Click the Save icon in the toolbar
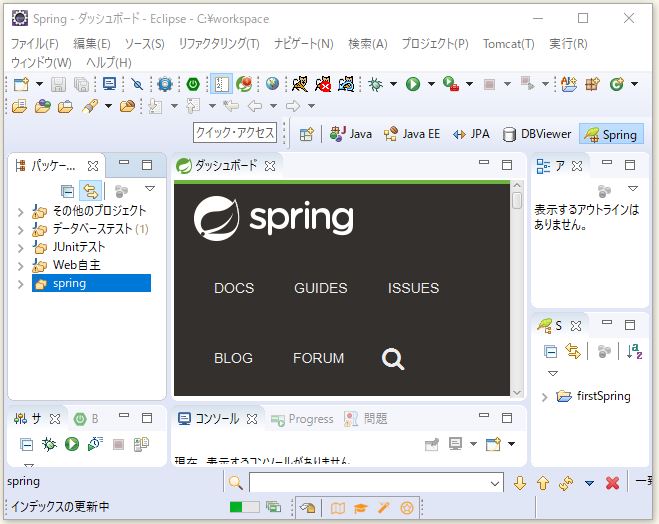 pyautogui.click(x=58, y=84)
